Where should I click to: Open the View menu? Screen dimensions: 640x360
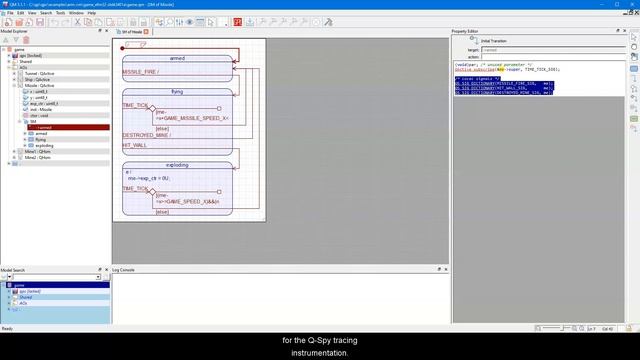pos(32,13)
